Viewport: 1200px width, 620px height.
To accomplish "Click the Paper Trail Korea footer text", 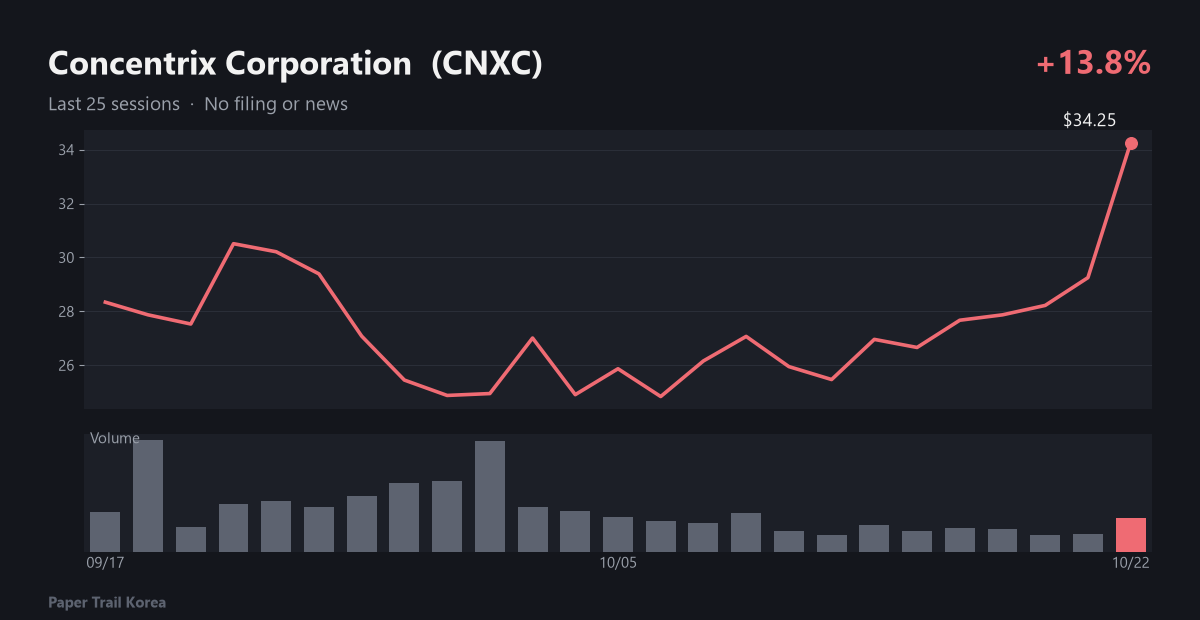I will tap(107, 603).
